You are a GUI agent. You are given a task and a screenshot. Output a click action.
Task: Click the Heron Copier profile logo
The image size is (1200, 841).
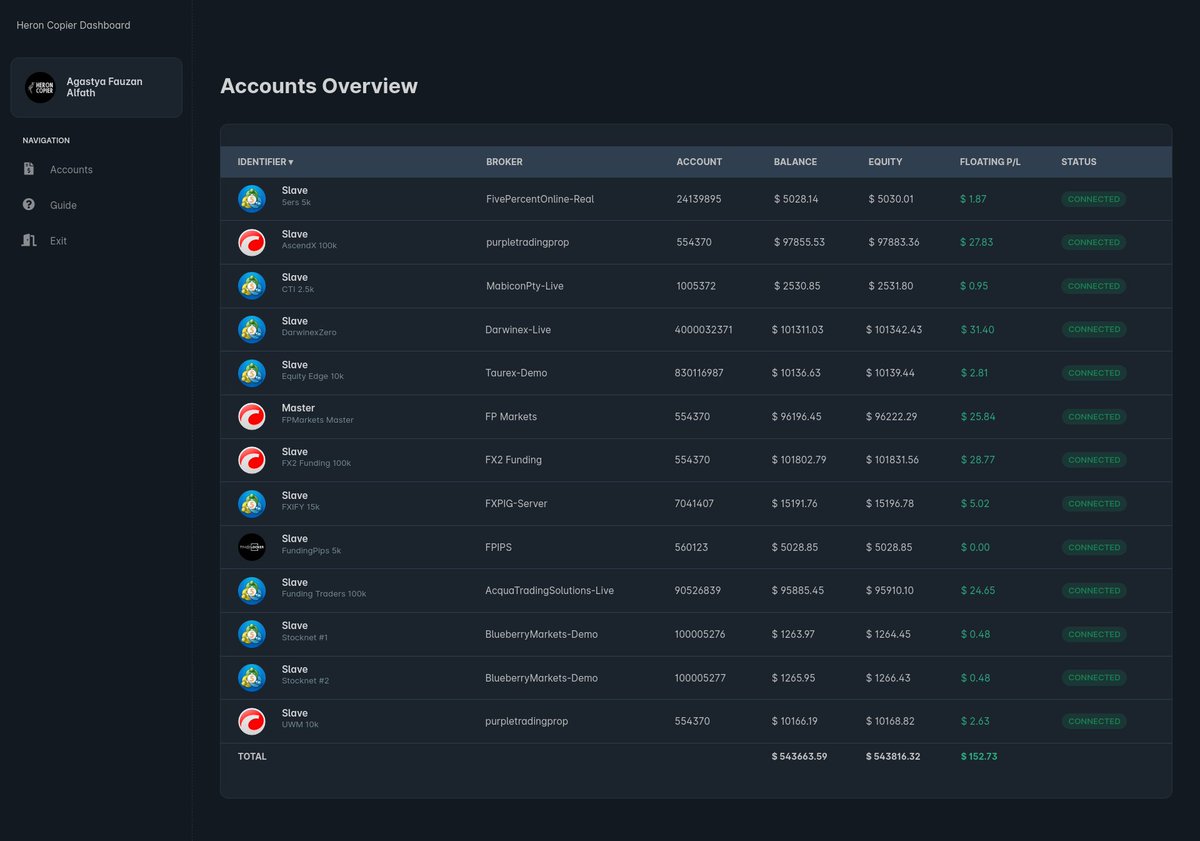pyautogui.click(x=40, y=87)
